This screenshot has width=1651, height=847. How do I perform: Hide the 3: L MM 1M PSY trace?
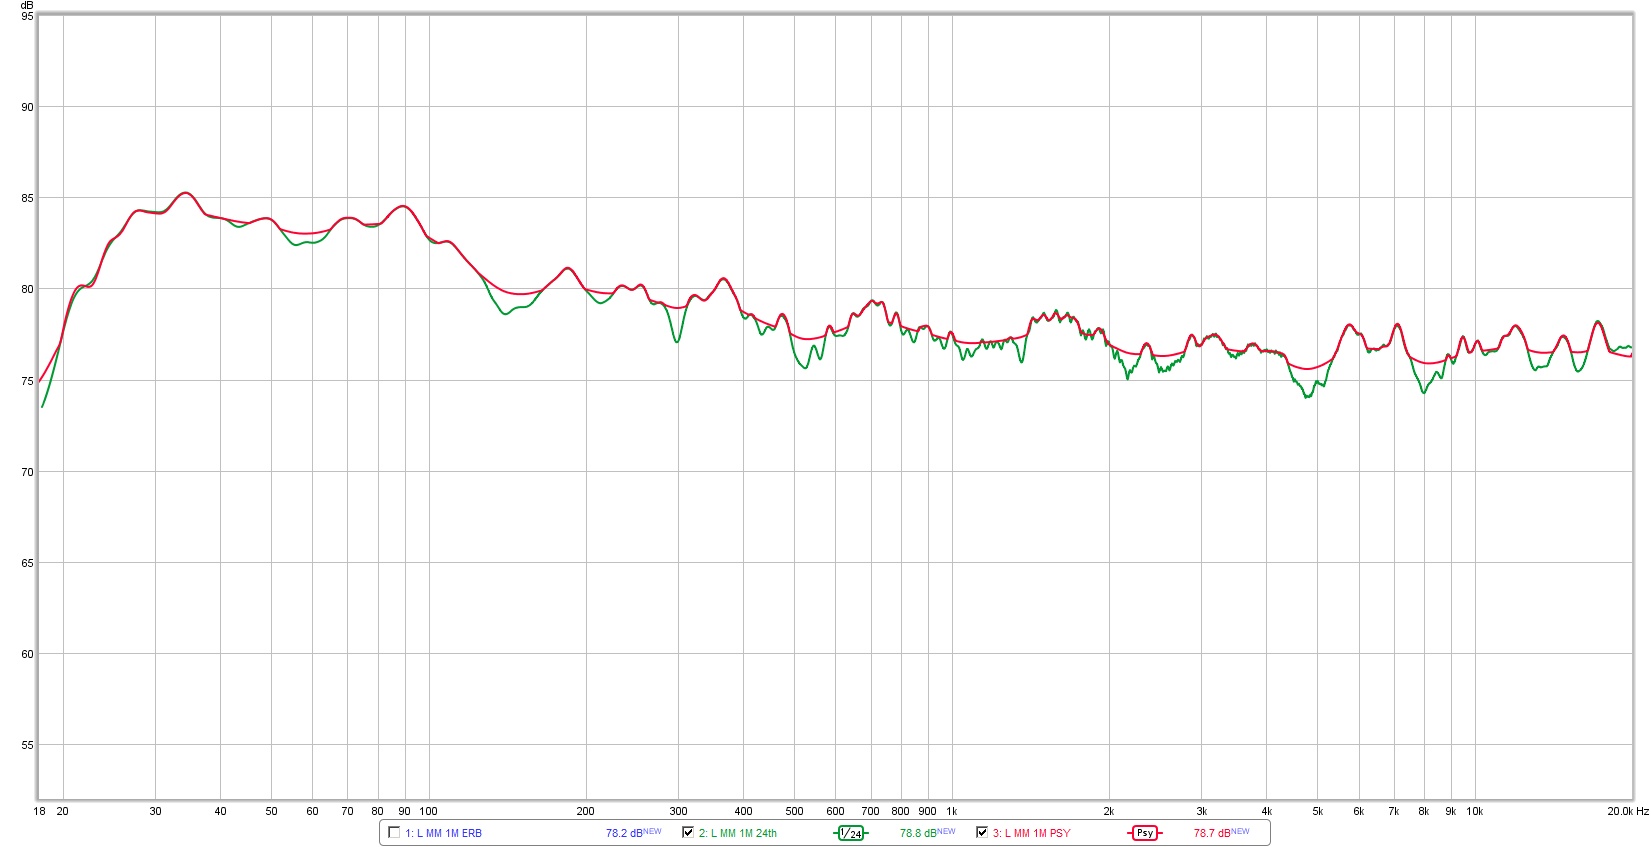982,832
